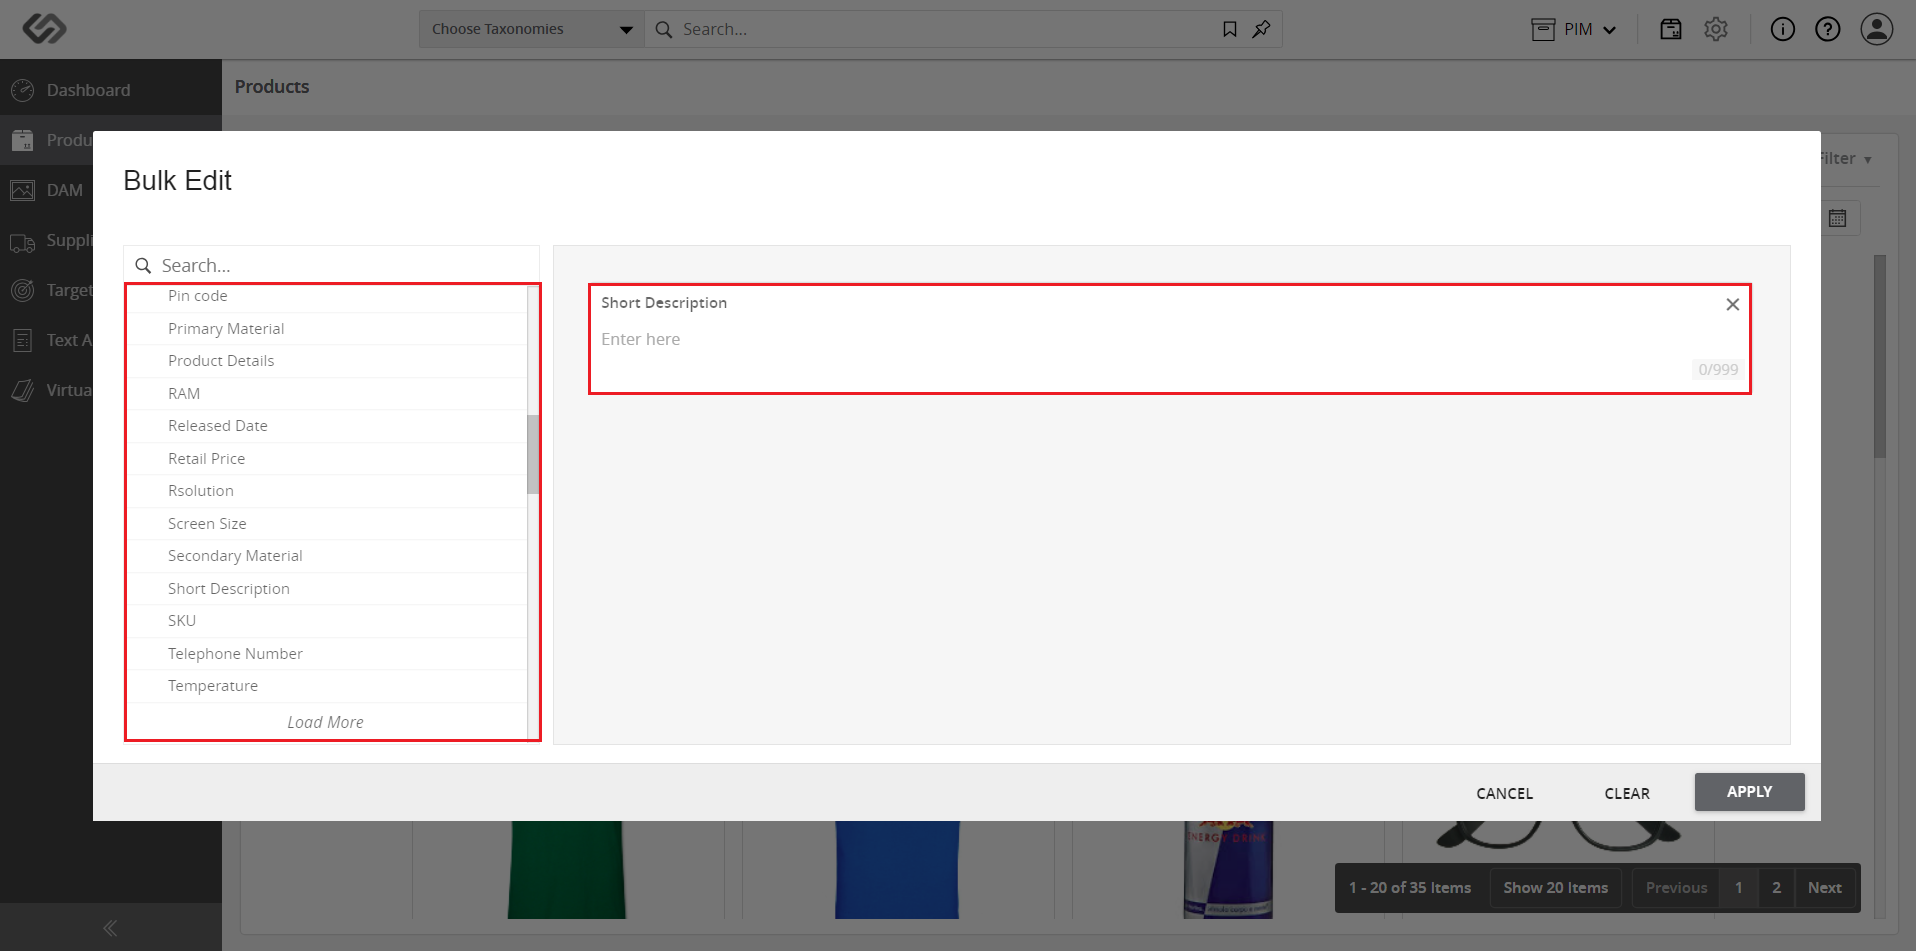Go to page 1
The width and height of the screenshot is (1916, 951).
pyautogui.click(x=1738, y=888)
